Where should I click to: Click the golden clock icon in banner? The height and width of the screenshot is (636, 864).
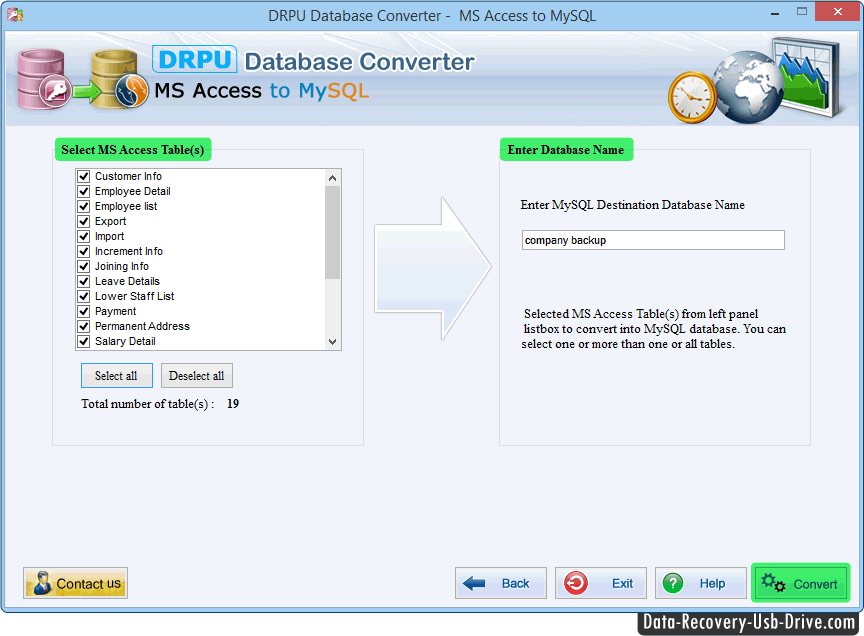pos(692,98)
